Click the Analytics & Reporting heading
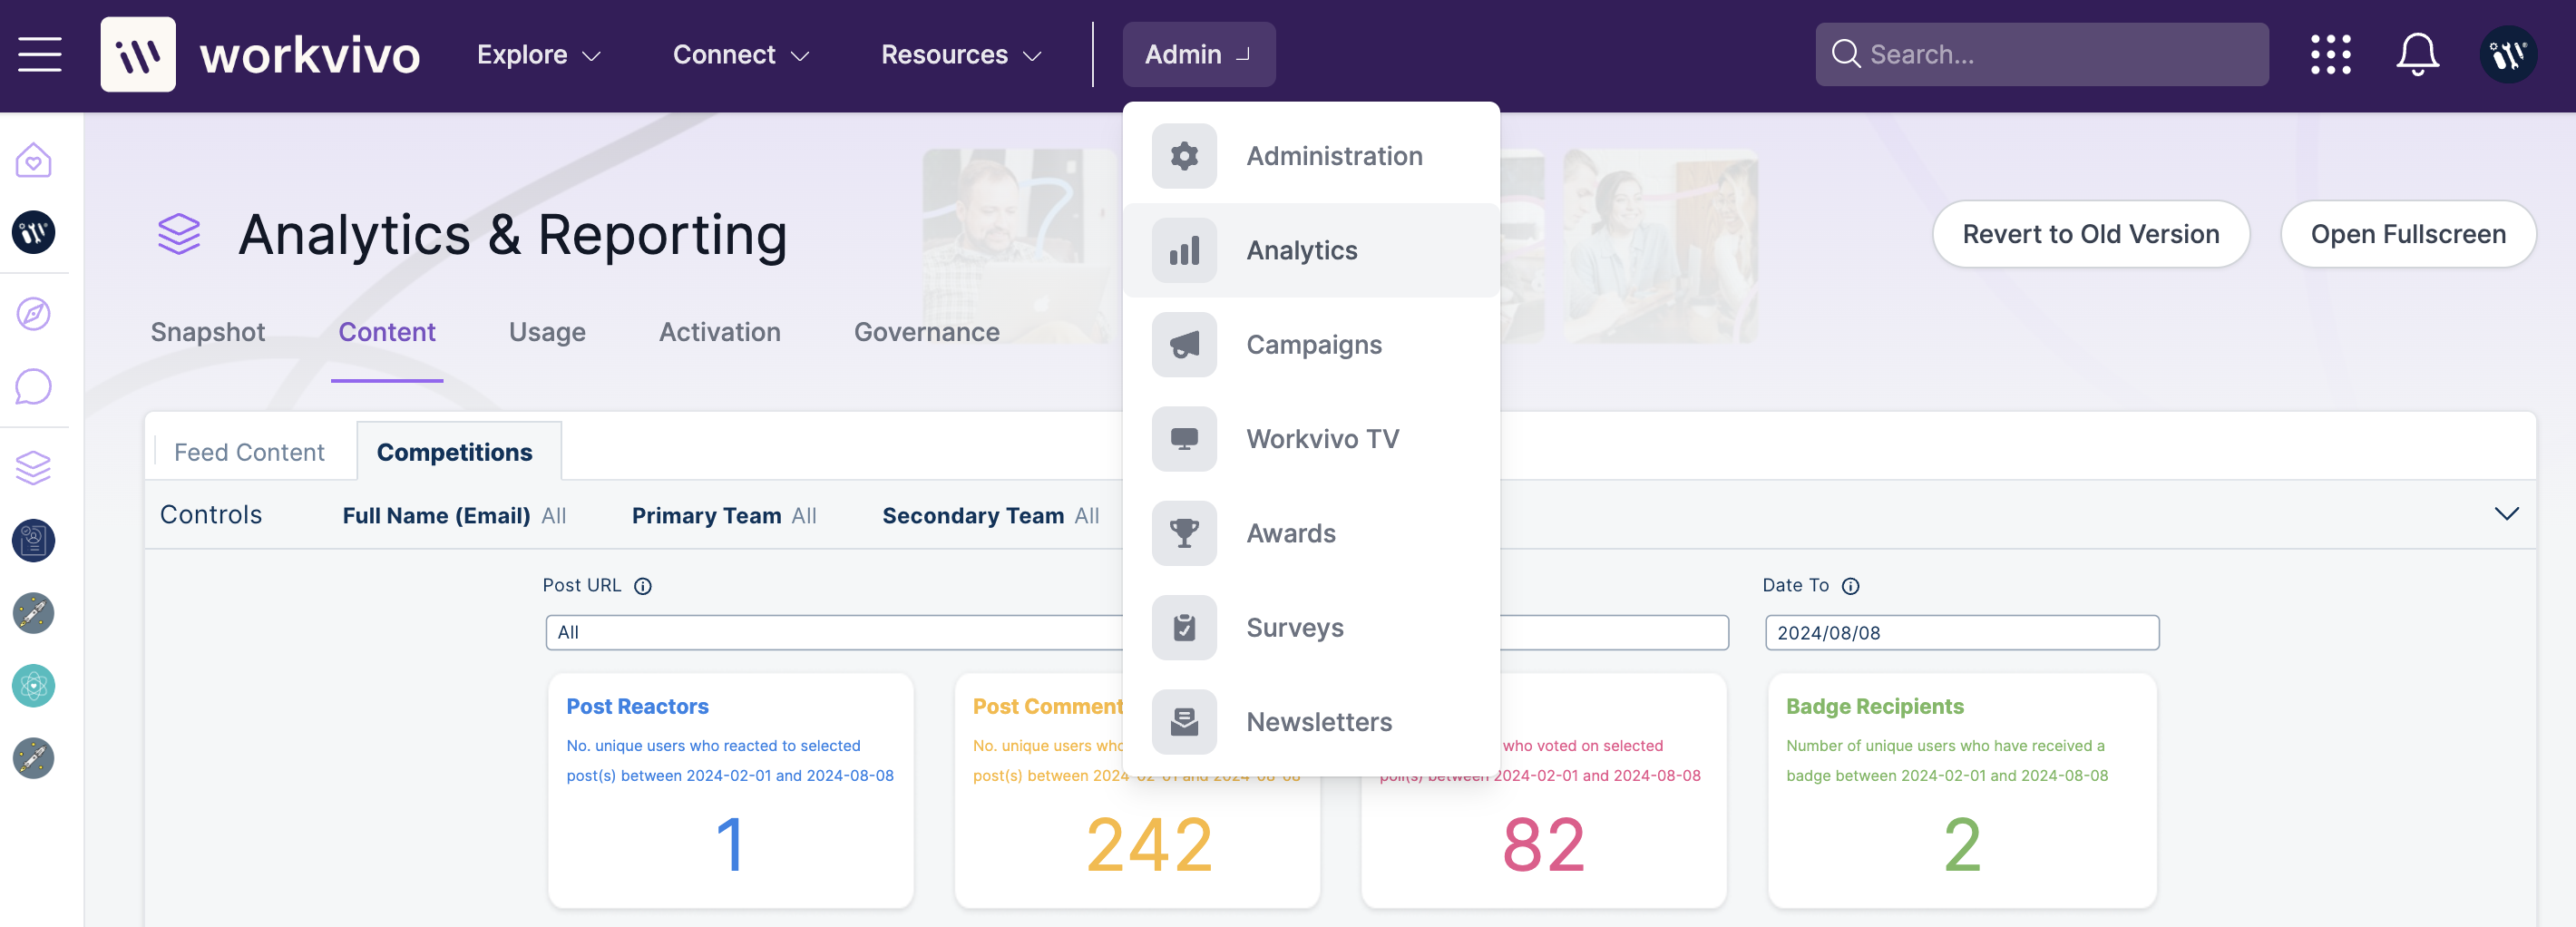 513,235
